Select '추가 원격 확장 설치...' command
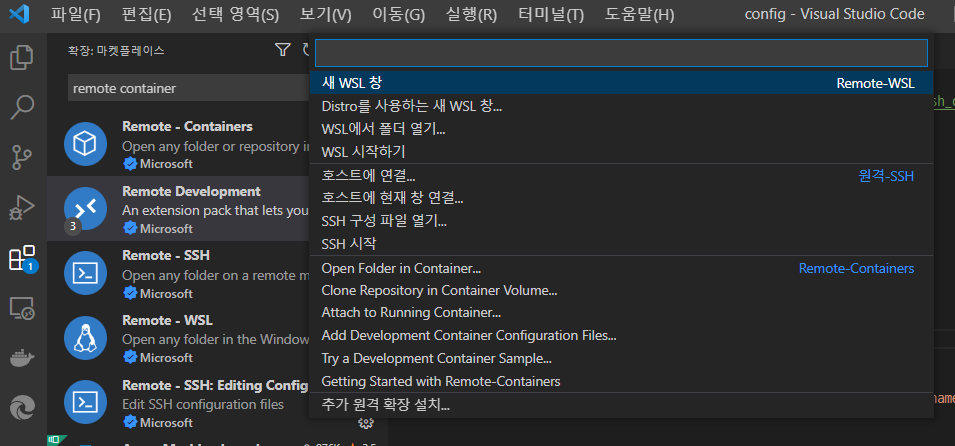This screenshot has width=955, height=446. [621, 405]
